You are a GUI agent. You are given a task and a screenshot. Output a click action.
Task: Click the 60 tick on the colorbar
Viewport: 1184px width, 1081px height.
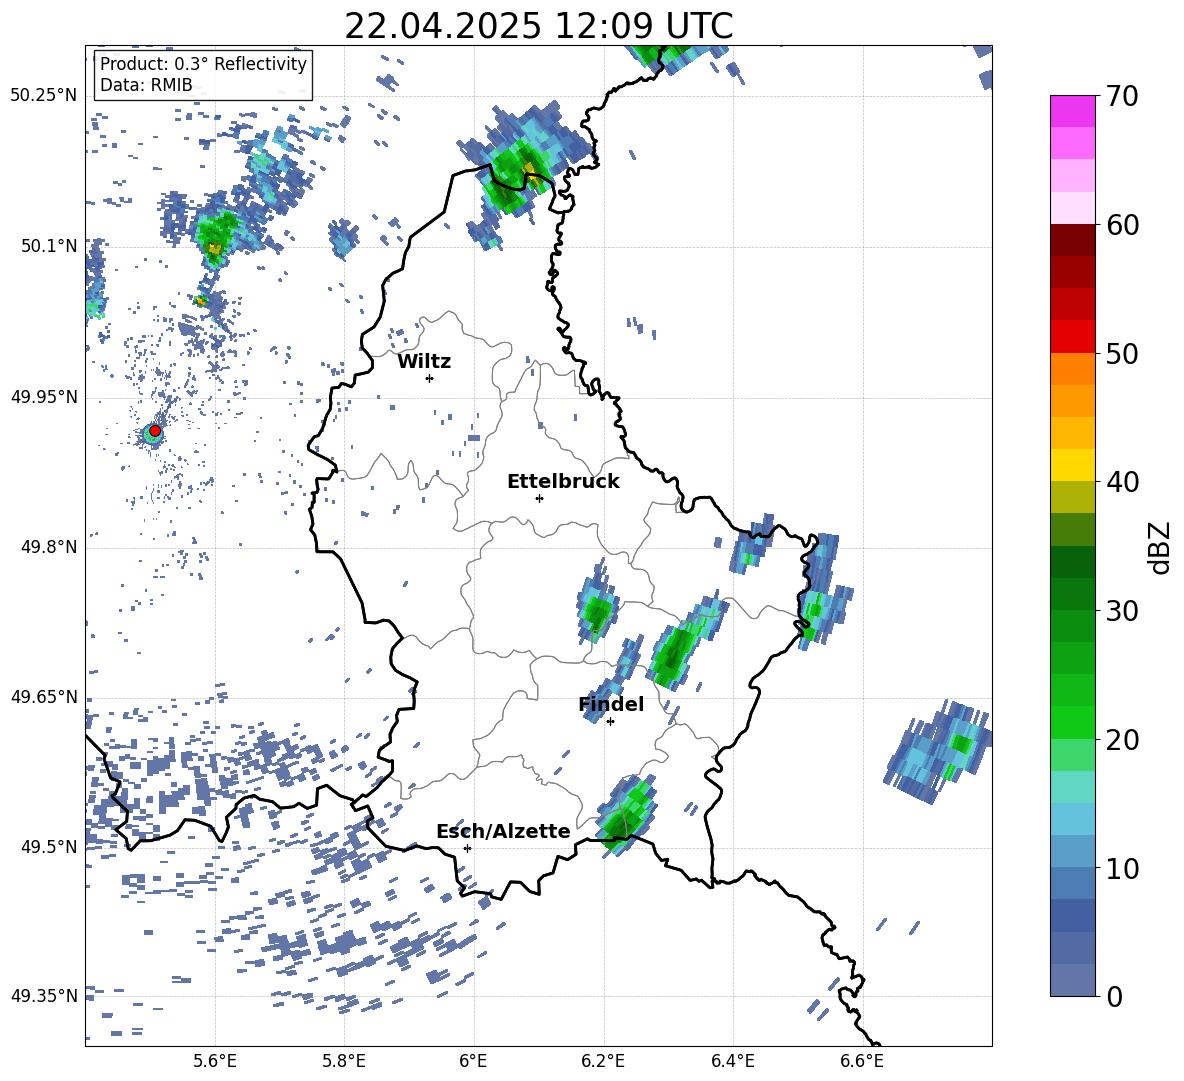point(1122,225)
